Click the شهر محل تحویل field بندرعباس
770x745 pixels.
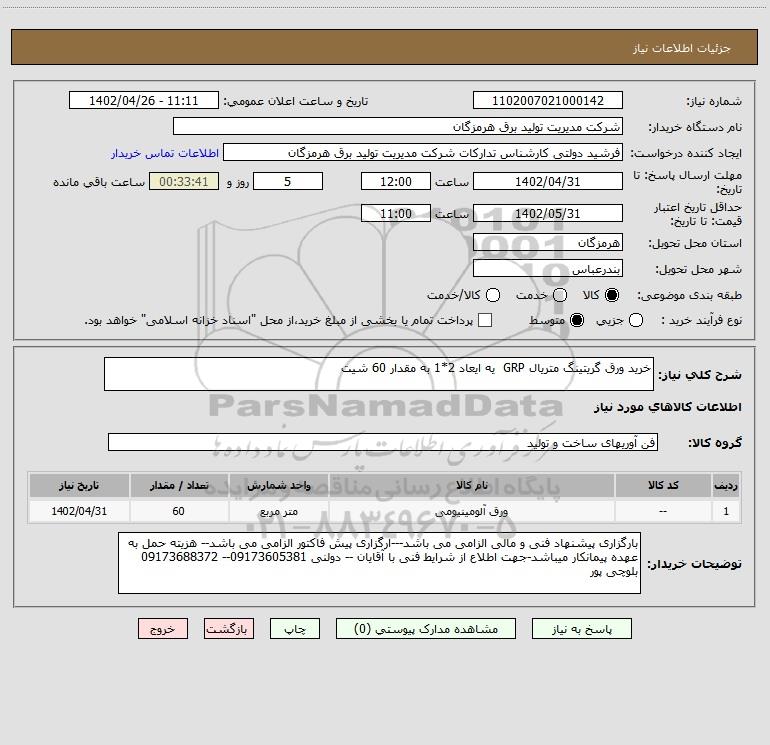548,268
